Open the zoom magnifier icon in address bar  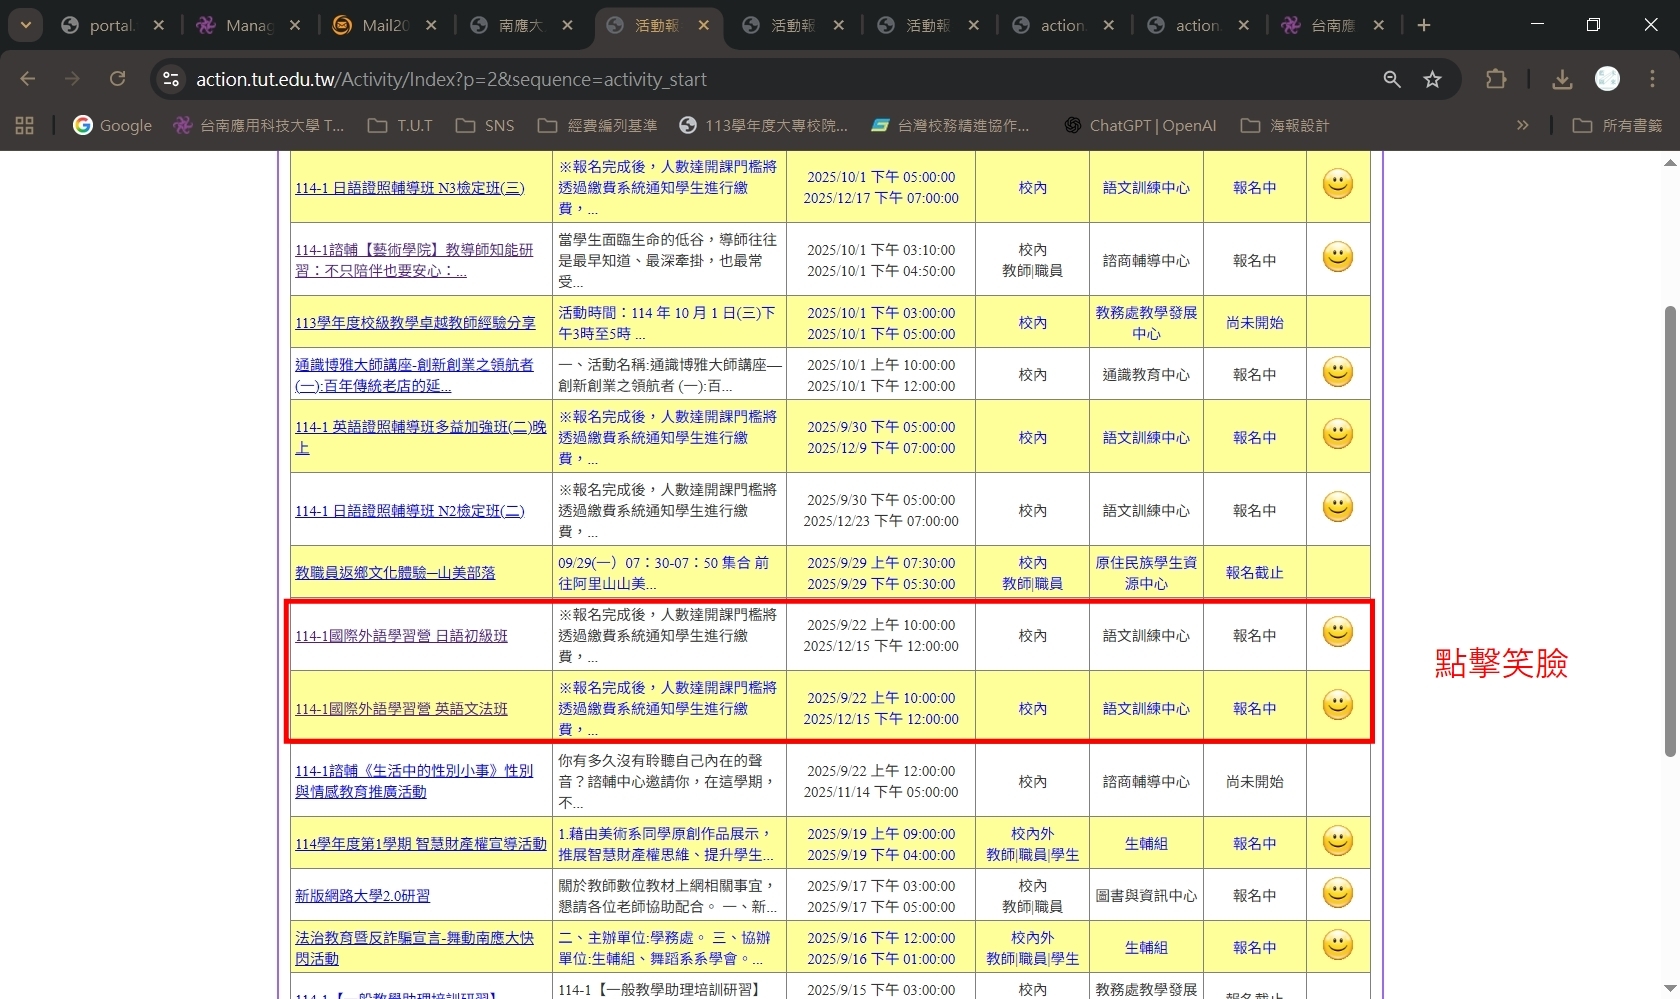1391,79
